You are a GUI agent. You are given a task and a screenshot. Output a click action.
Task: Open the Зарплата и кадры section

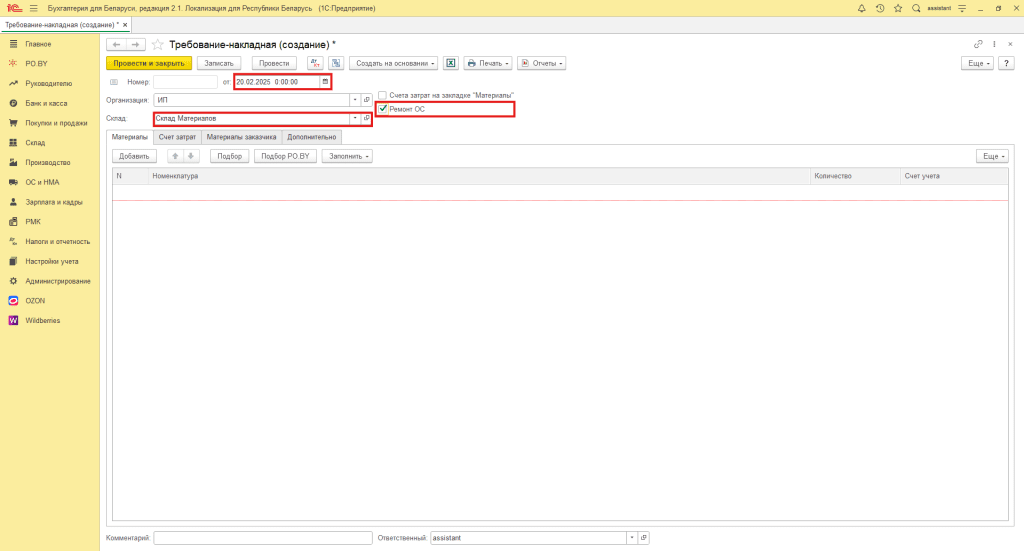54,202
